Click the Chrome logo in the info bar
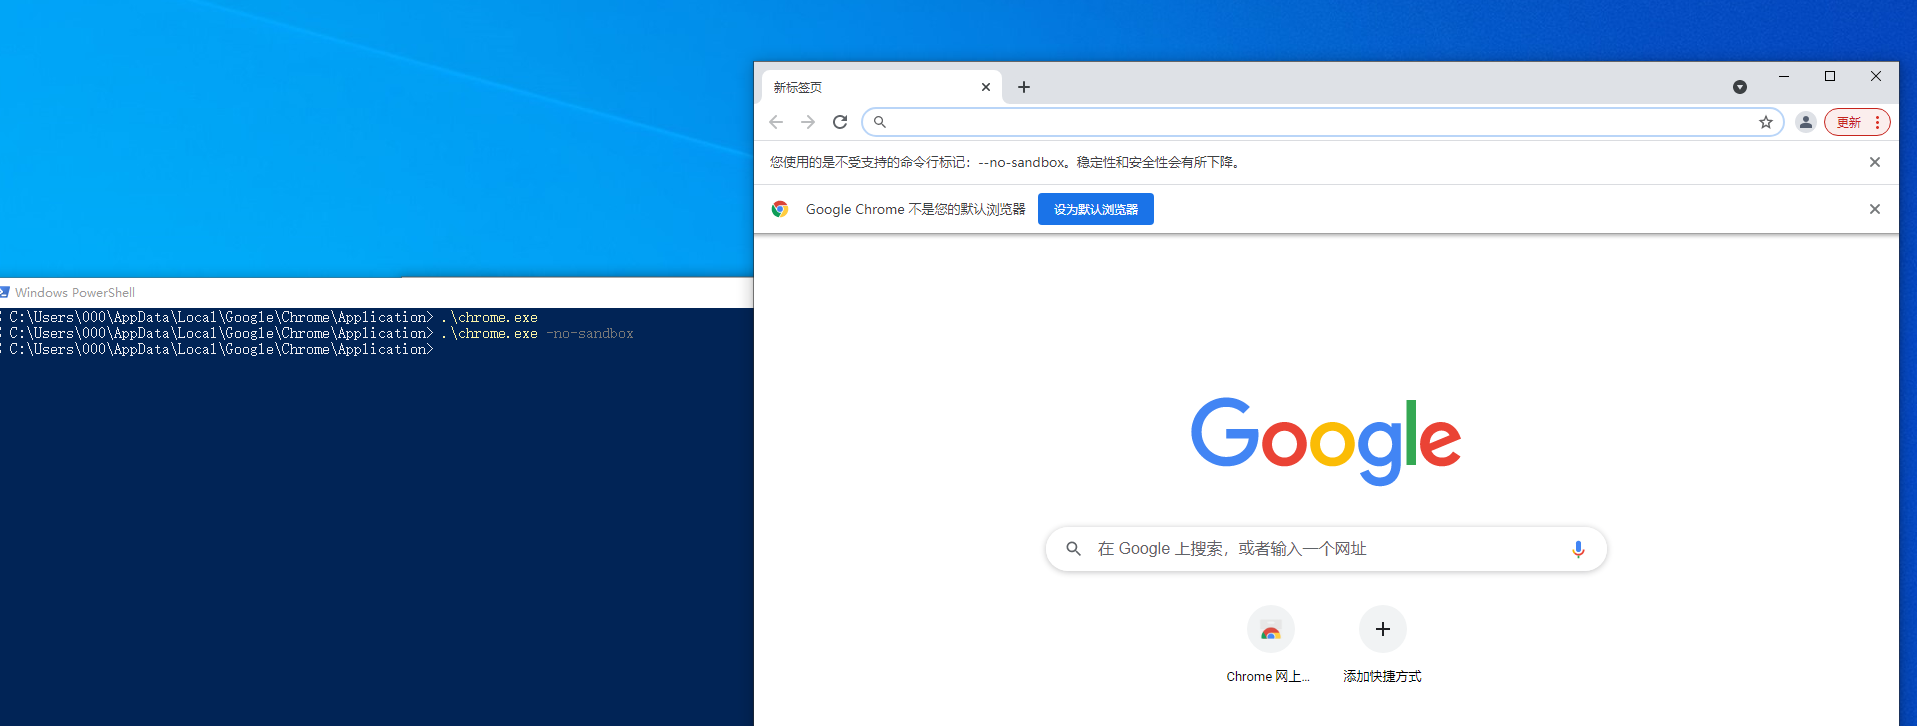The image size is (1917, 726). pyautogui.click(x=780, y=209)
